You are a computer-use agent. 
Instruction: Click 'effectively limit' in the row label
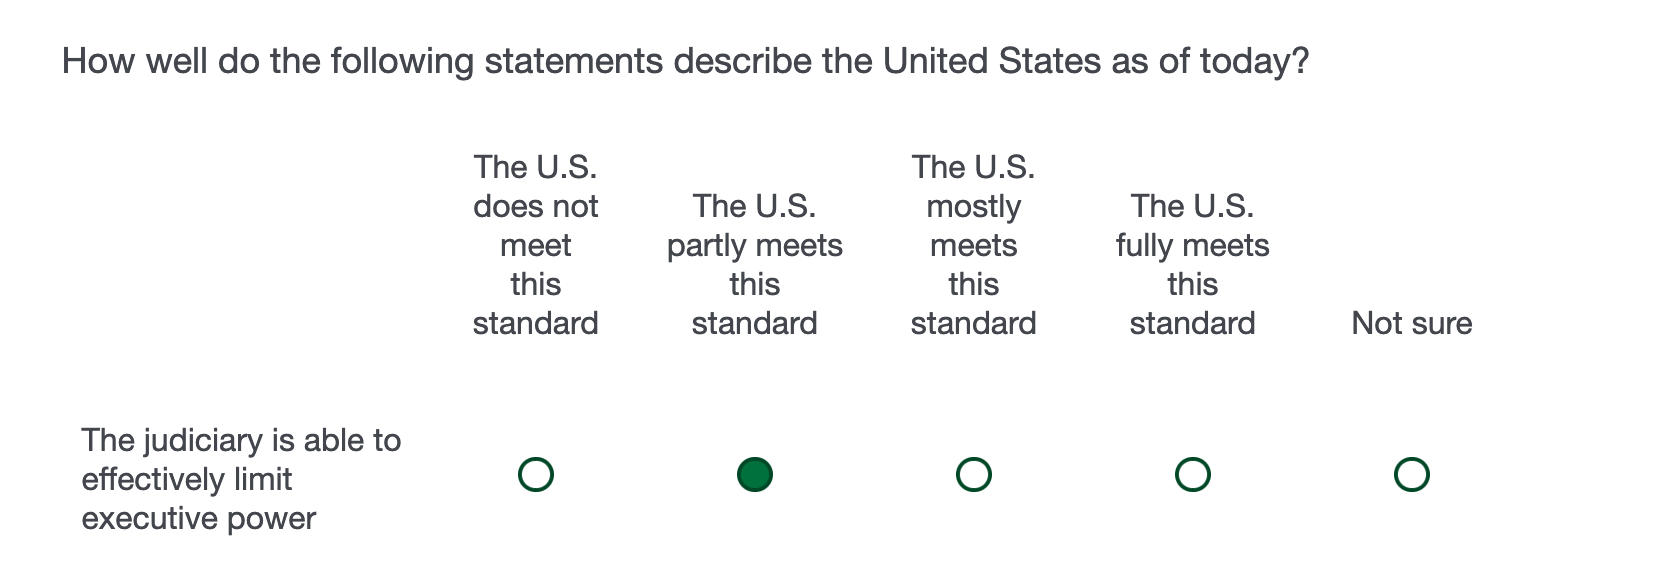point(186,479)
